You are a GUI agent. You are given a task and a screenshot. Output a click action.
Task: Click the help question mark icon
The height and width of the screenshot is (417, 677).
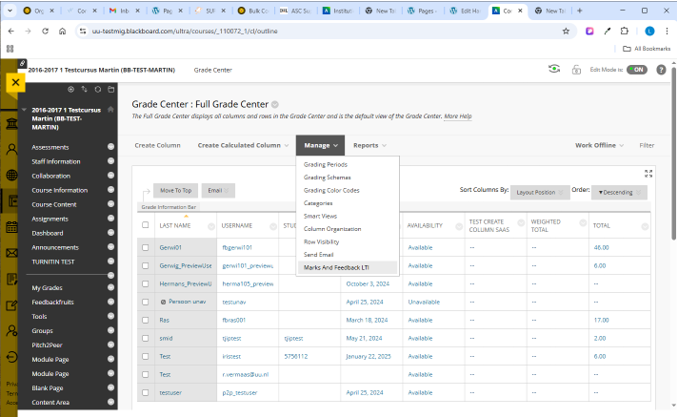(x=661, y=70)
